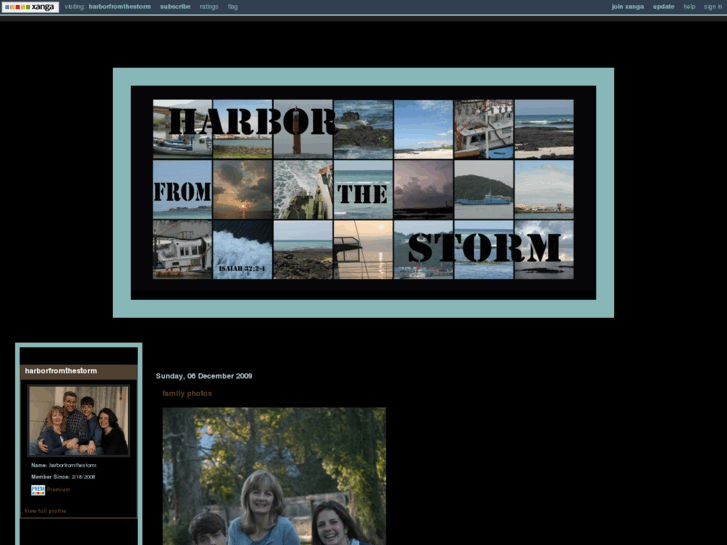
Task: Click the sign in link
Action: [713, 7]
